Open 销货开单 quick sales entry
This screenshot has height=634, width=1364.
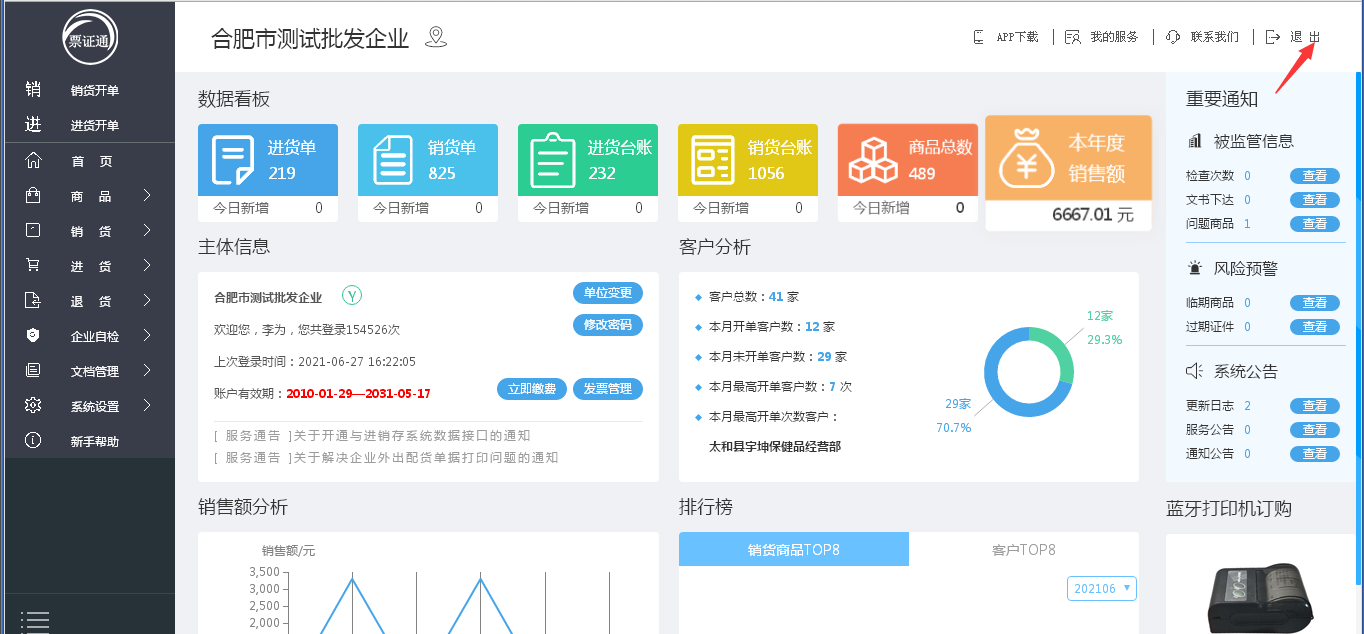tap(95, 91)
